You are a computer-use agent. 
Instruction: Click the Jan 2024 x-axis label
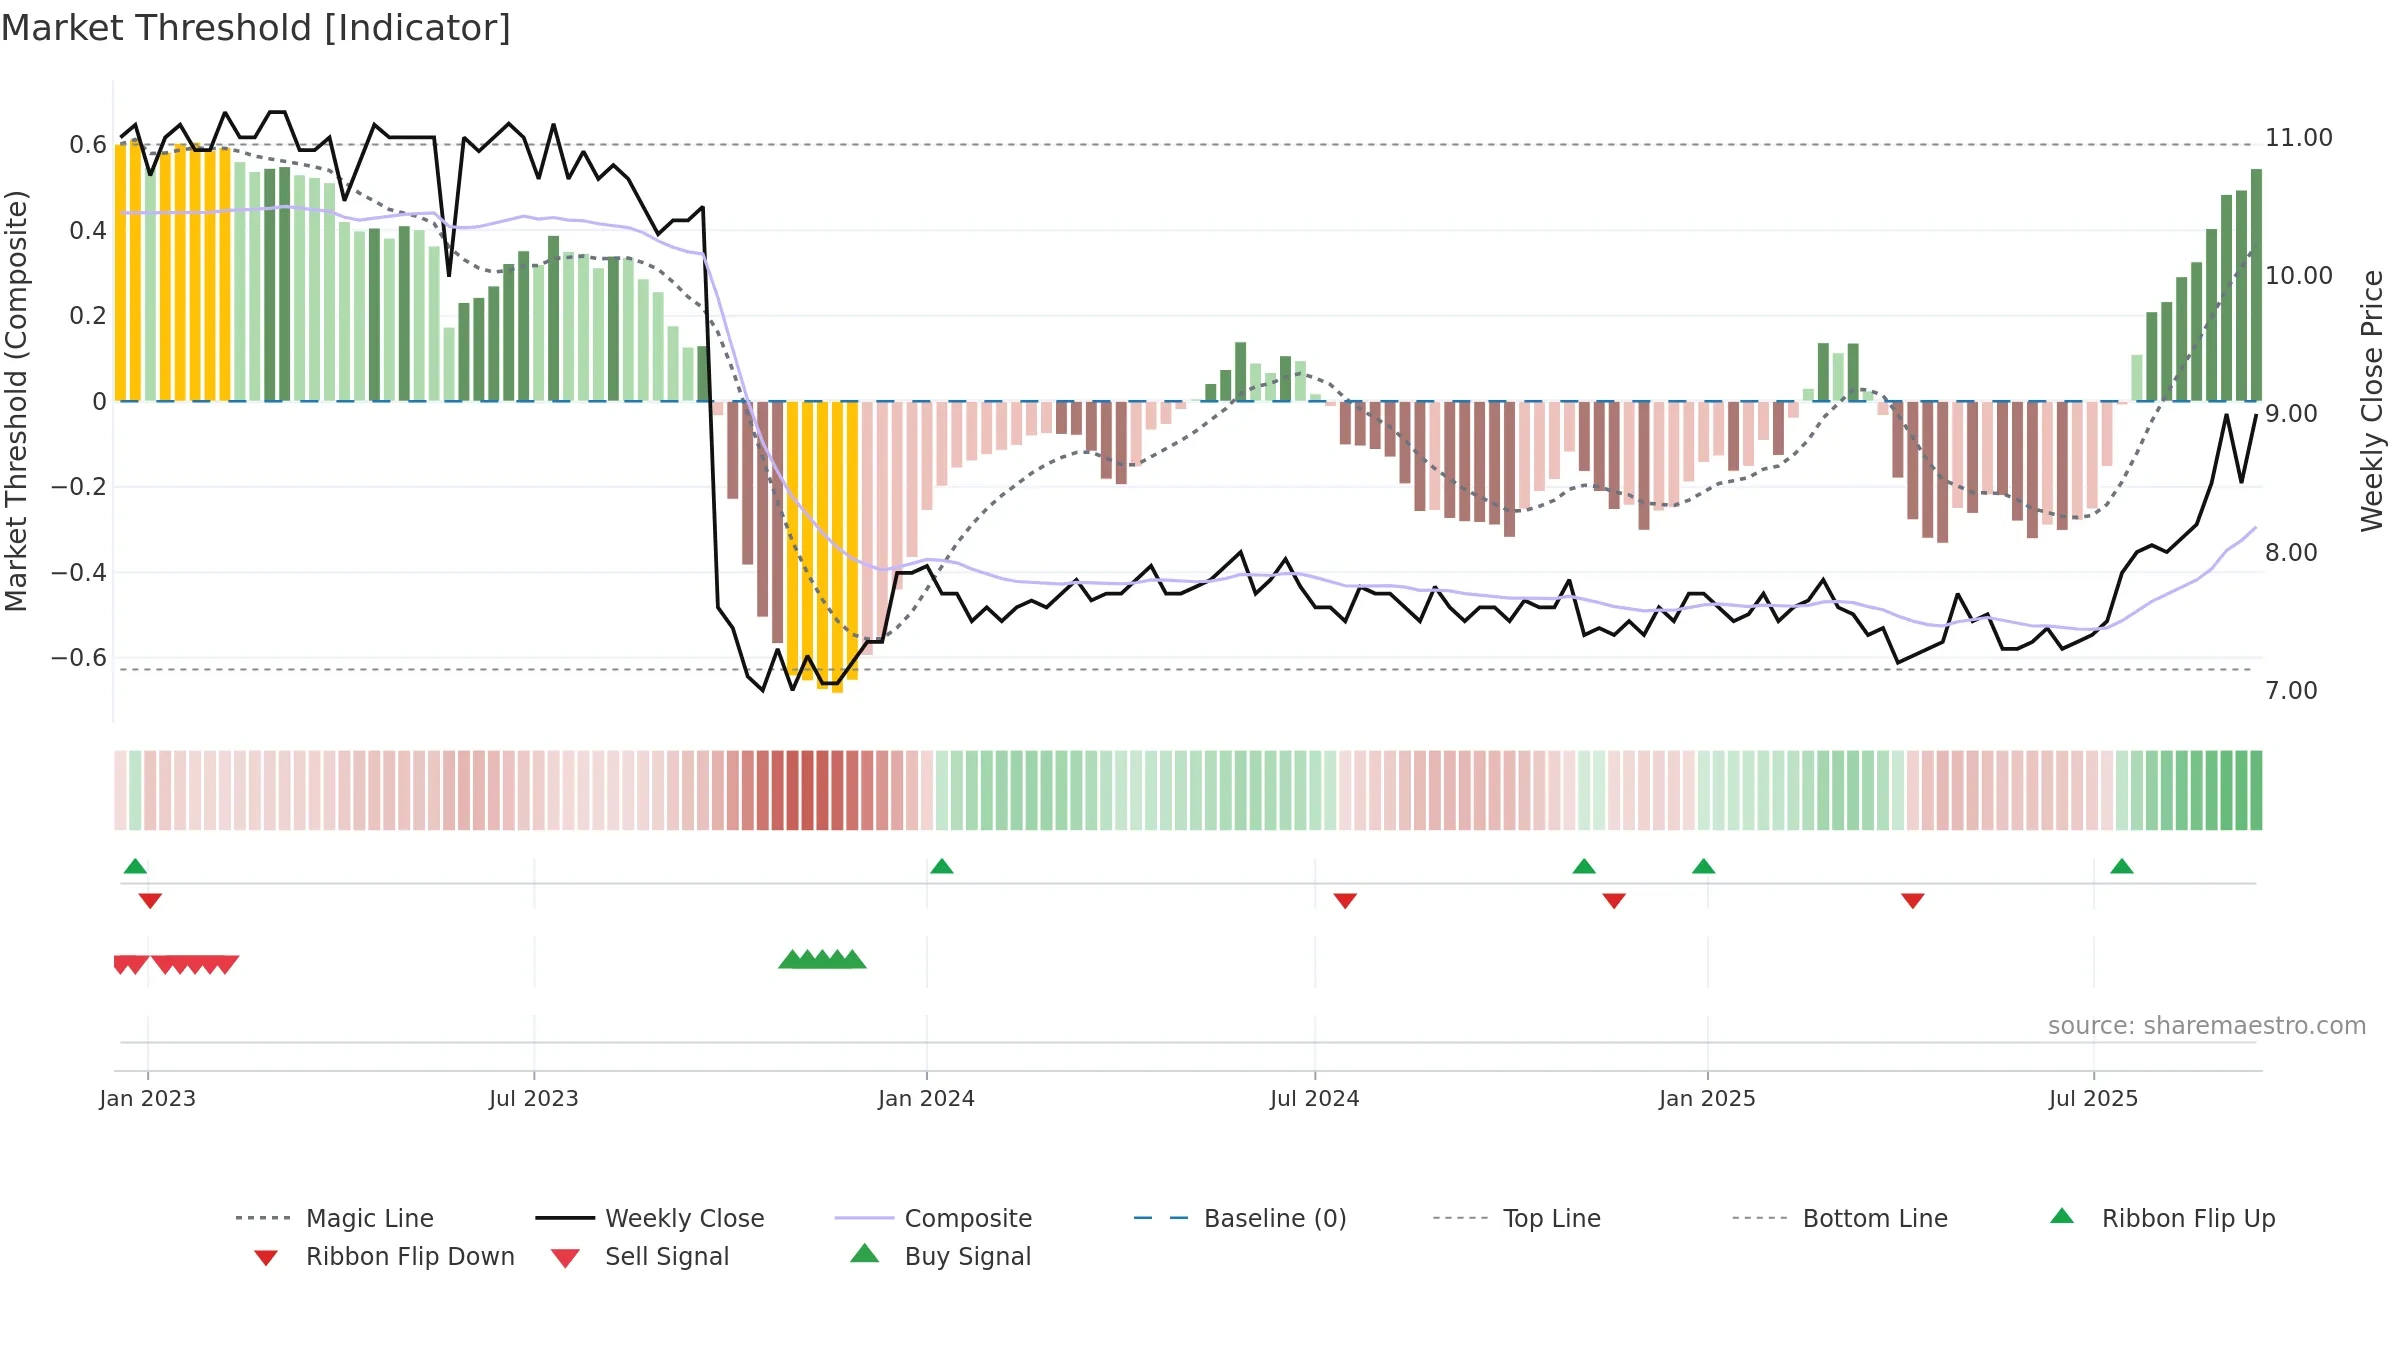(x=927, y=1098)
